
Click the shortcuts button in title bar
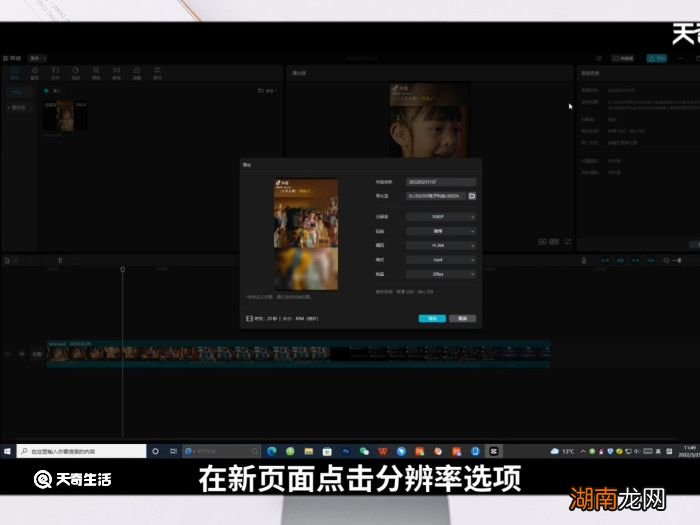623,58
